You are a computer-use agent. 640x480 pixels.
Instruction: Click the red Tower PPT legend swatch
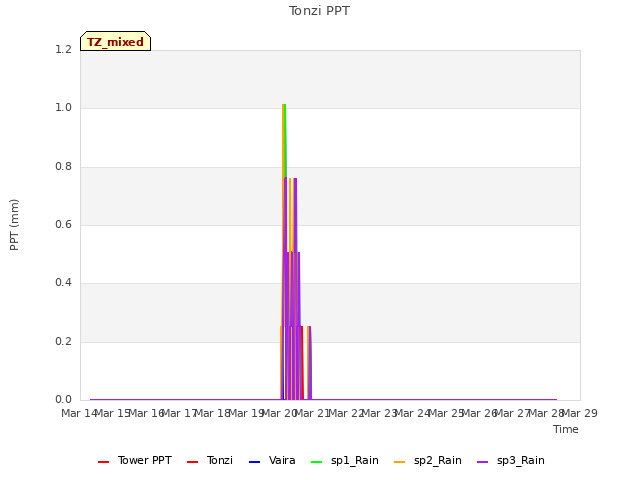pos(104,462)
